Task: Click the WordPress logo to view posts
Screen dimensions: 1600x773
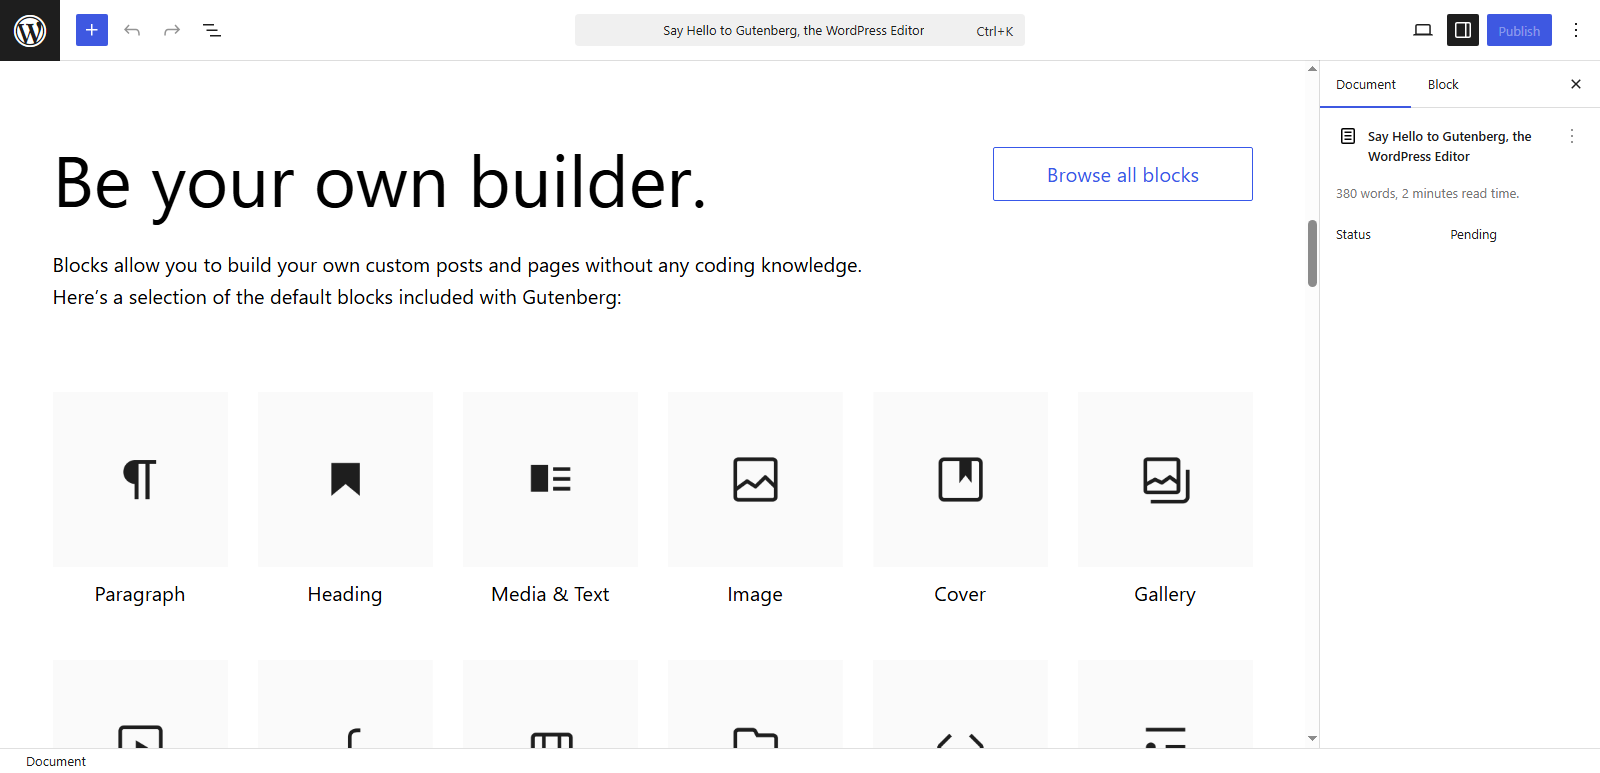Action: pos(30,30)
